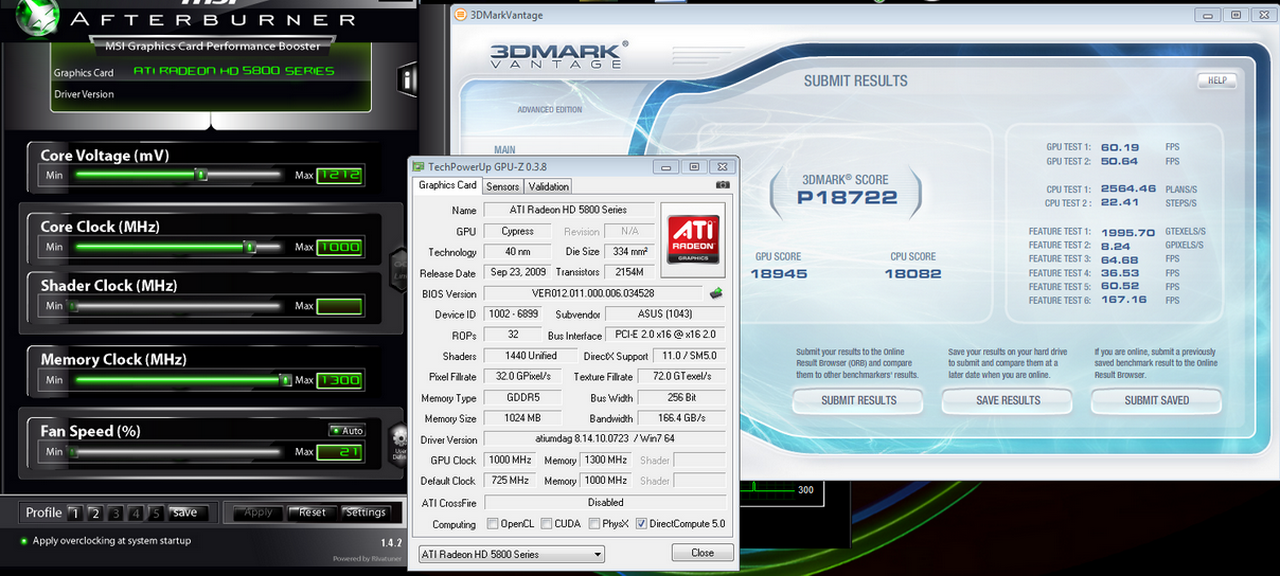Click the Close button in GPU-Z
Screen dimensions: 1280x576
point(703,553)
